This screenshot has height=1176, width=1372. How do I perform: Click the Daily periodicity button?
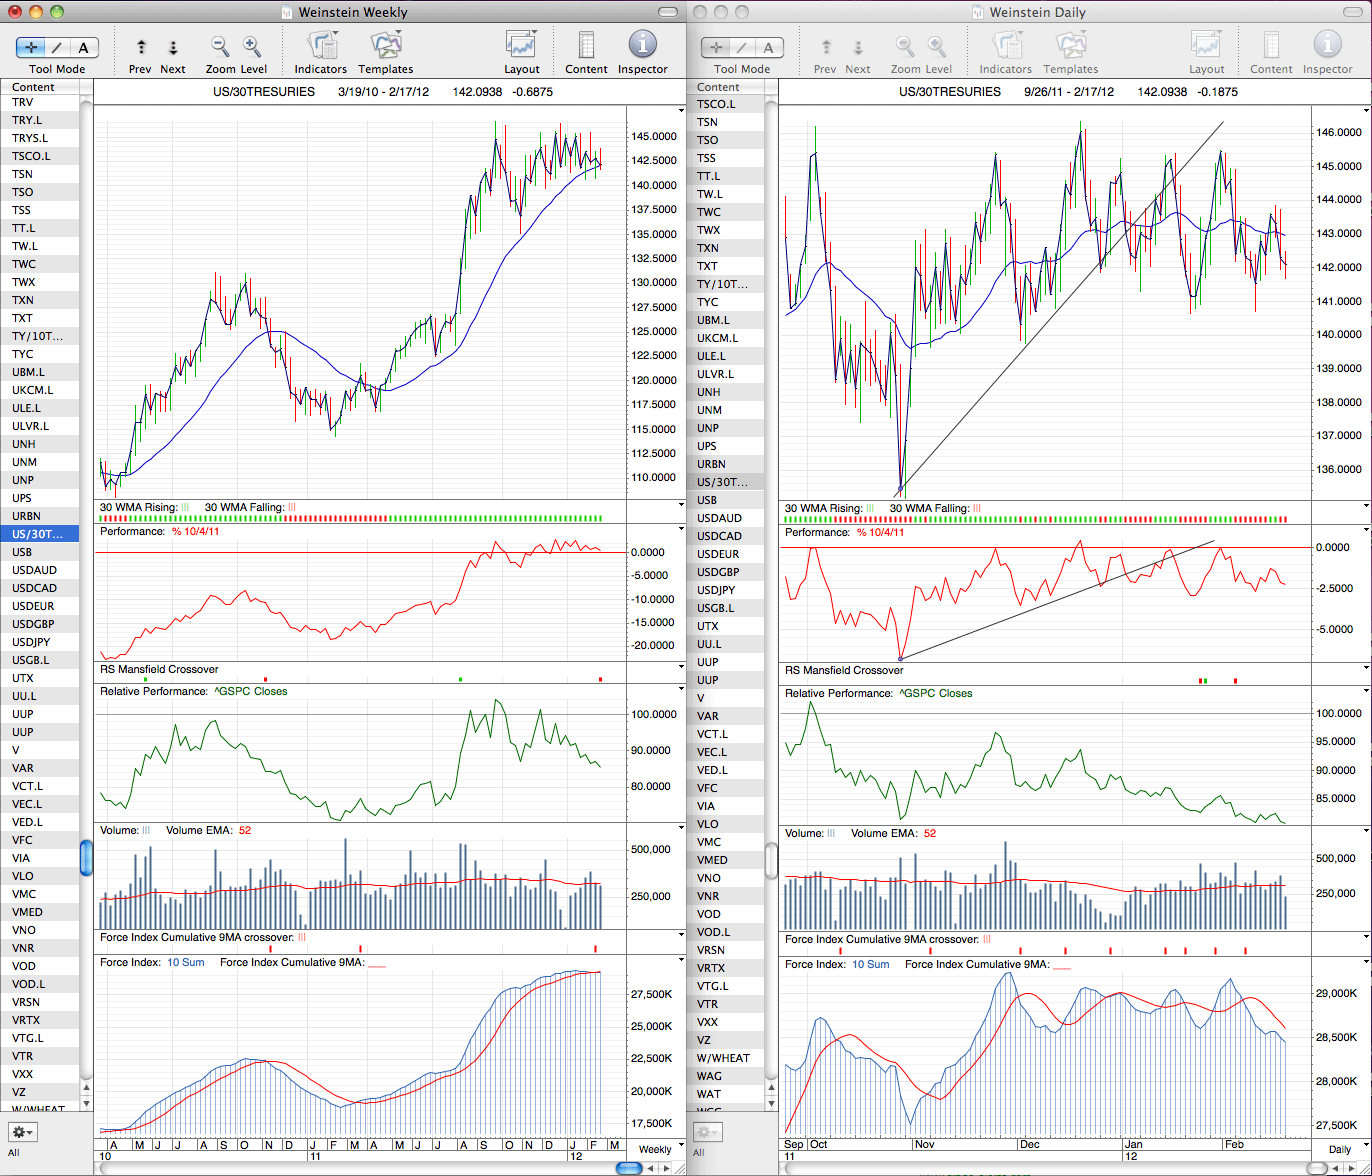point(1340,1149)
